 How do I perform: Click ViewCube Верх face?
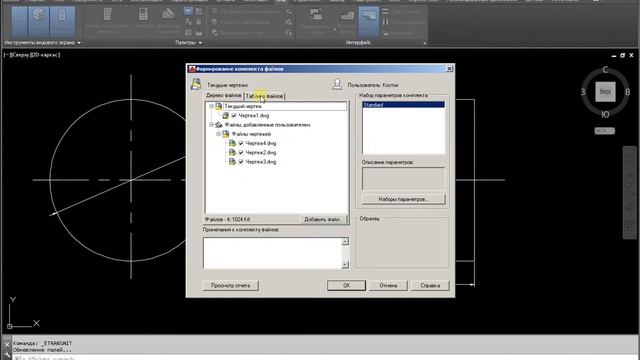pyautogui.click(x=605, y=91)
